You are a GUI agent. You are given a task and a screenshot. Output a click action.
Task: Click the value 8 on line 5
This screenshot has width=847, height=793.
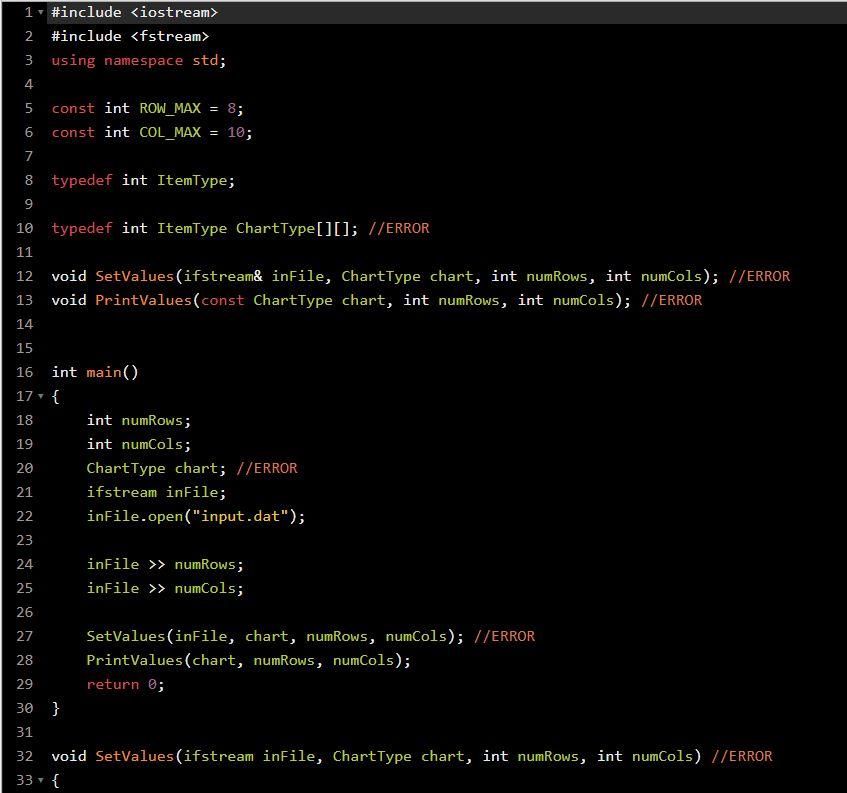(231, 108)
